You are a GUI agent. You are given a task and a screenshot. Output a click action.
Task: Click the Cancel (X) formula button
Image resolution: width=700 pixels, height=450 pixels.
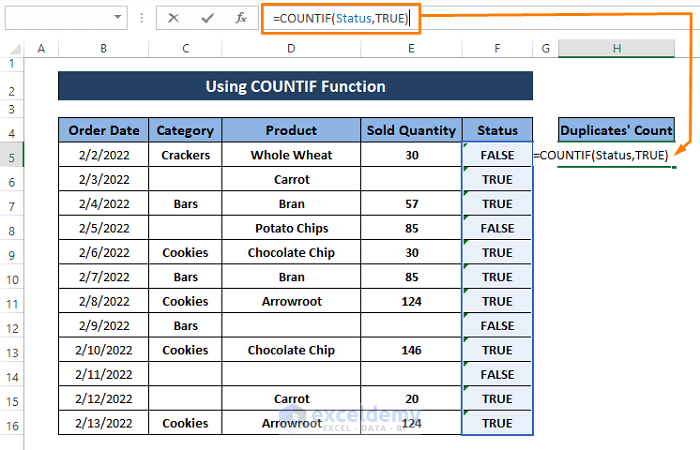tap(174, 18)
